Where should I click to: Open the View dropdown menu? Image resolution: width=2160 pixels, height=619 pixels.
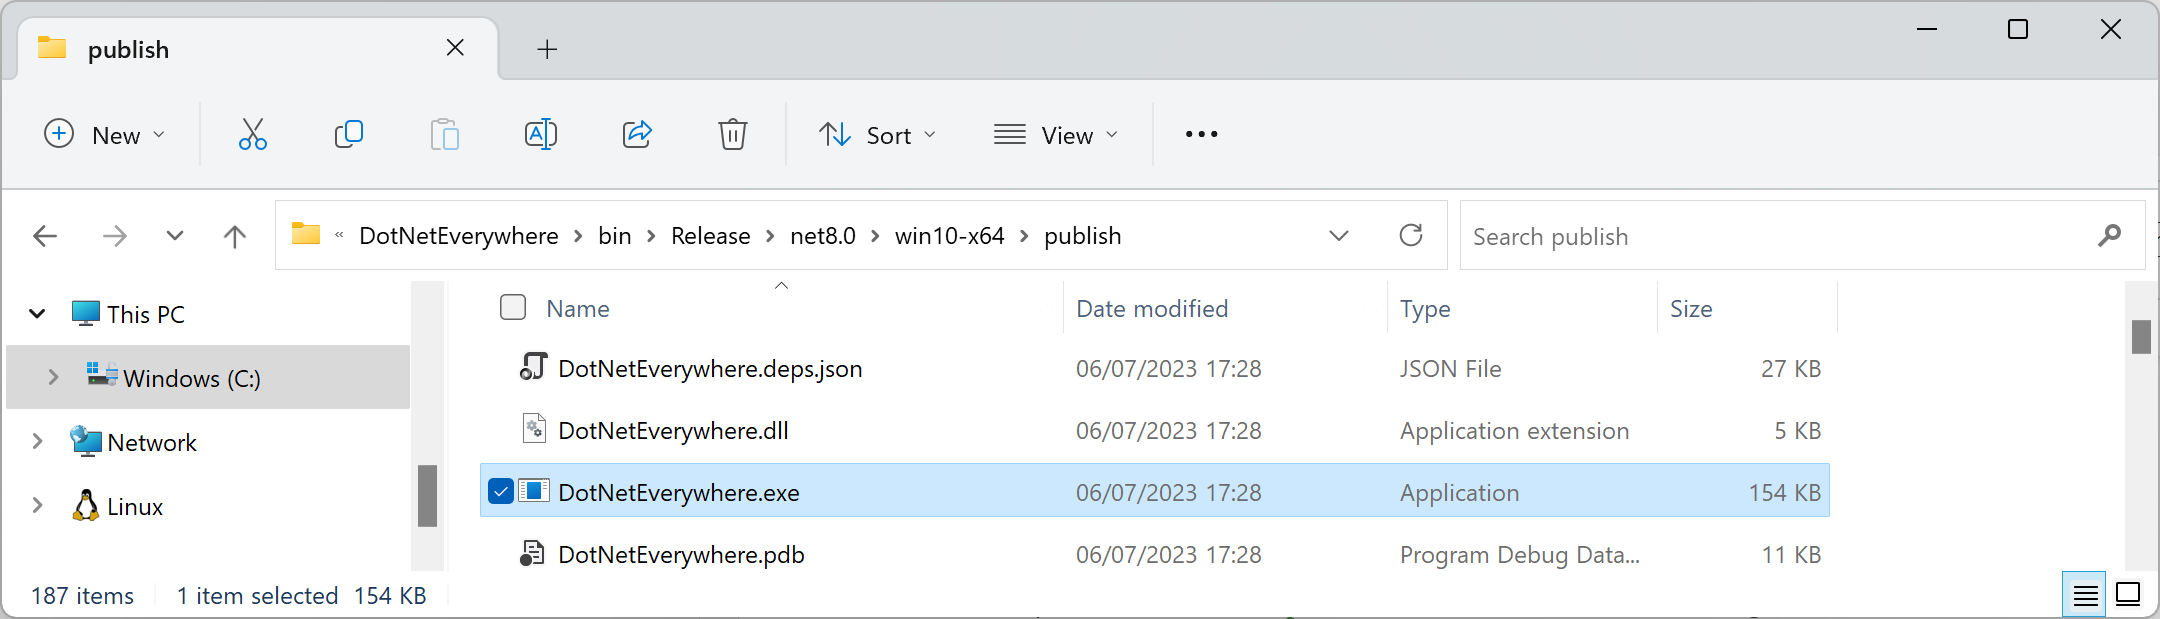[x=1056, y=134]
